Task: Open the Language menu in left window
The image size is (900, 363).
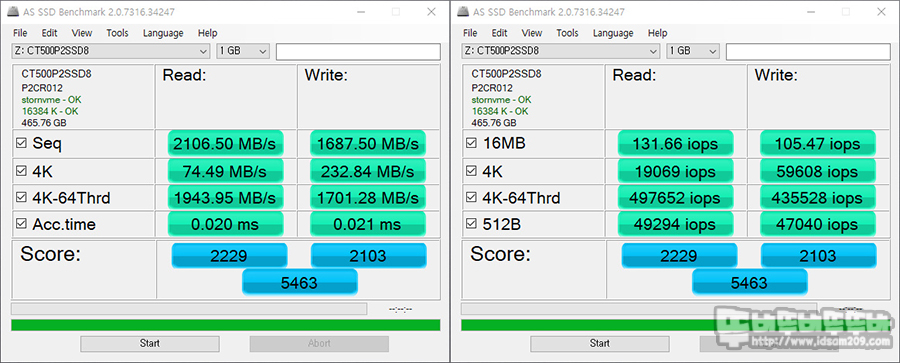Action: point(163,33)
